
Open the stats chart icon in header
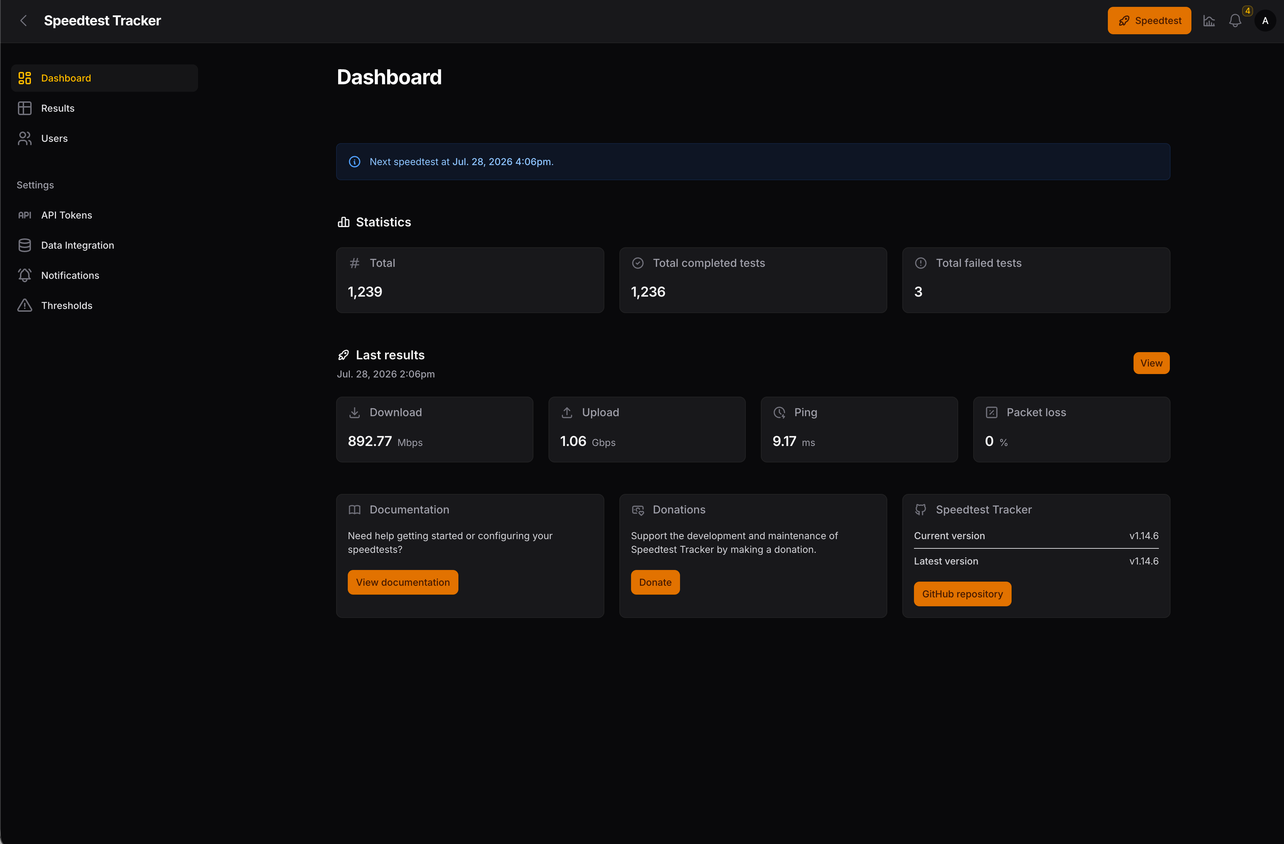1209,21
